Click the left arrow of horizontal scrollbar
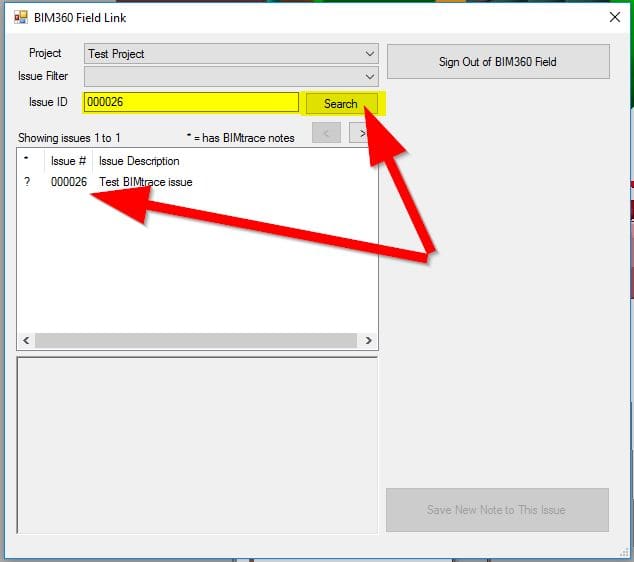This screenshot has height=562, width=634. (26, 340)
